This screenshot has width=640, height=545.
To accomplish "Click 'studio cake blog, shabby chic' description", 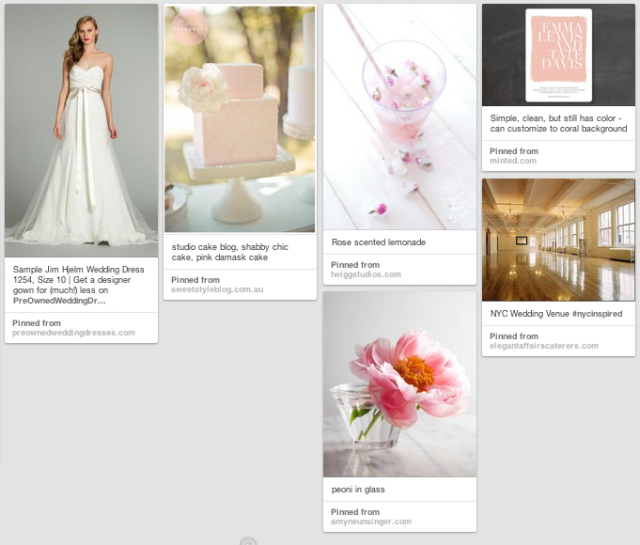I will pos(230,252).
